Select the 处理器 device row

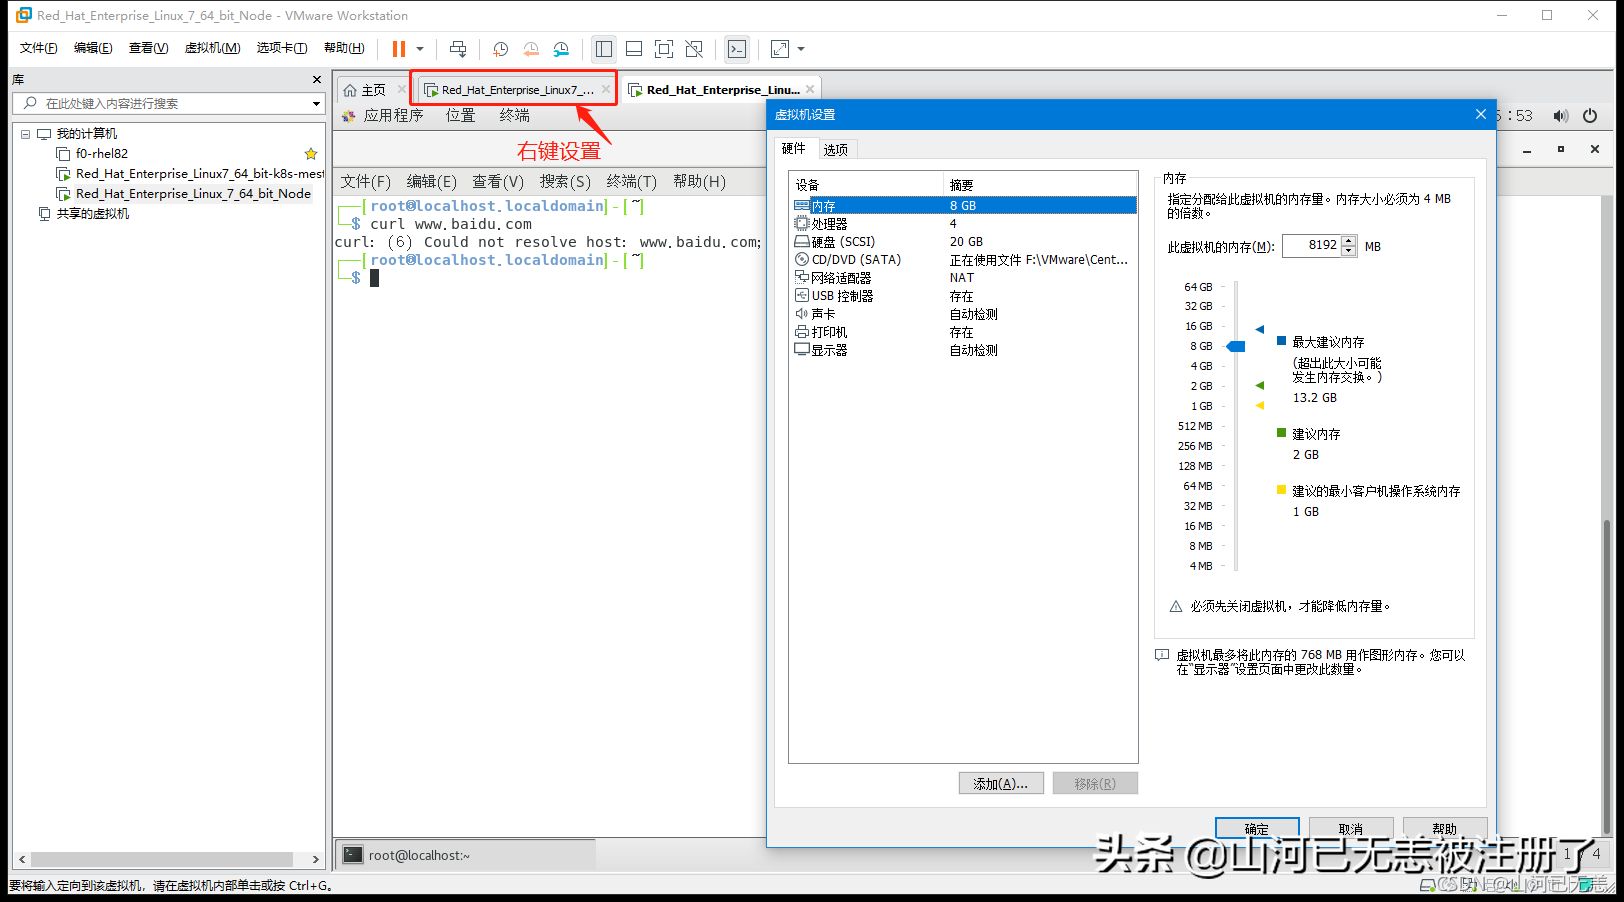point(963,224)
